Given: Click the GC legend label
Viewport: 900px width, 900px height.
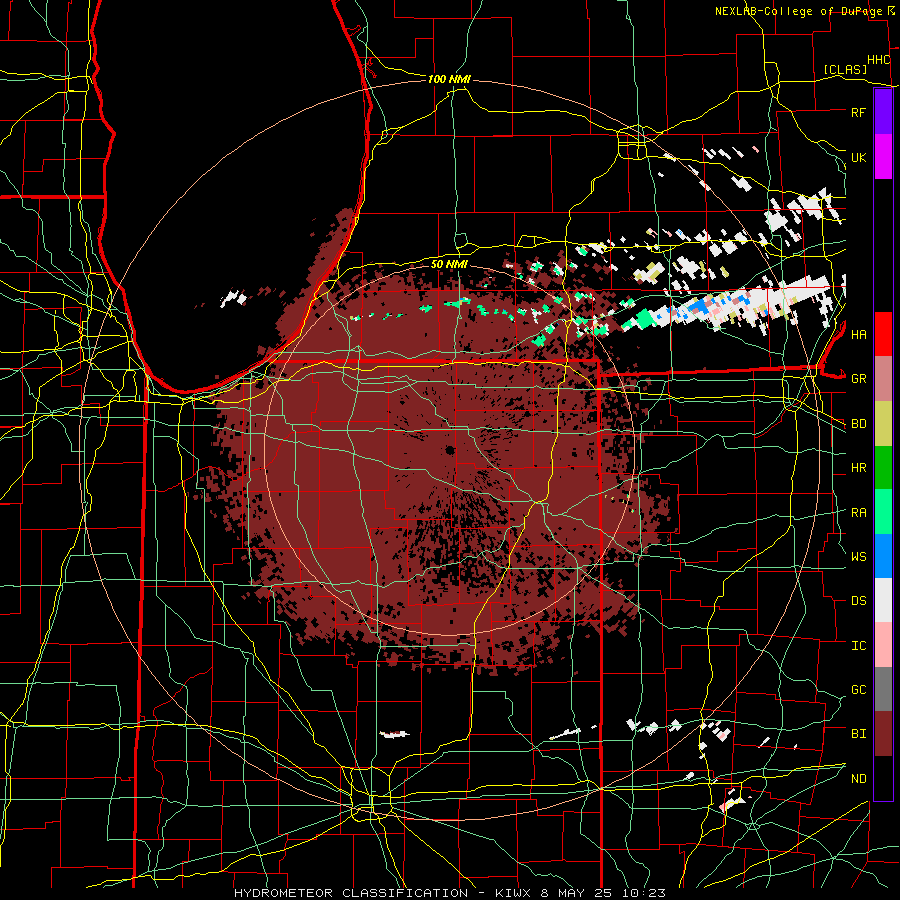Looking at the screenshot, I should (x=858, y=689).
